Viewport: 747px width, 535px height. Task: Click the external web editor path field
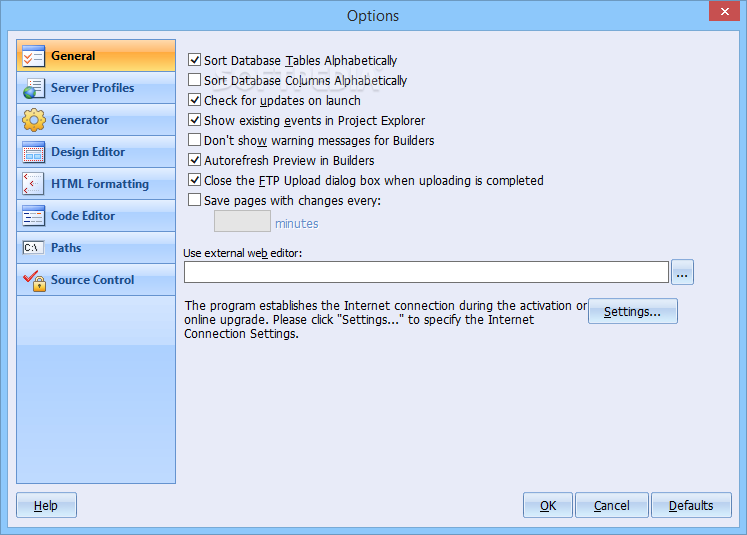tap(426, 272)
